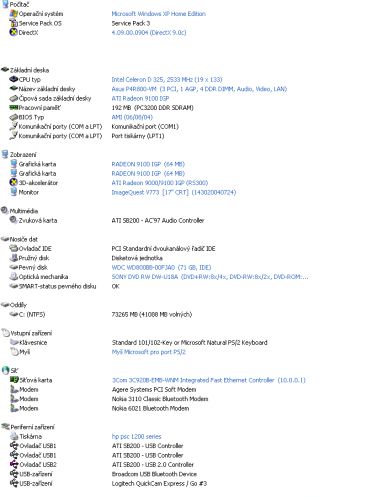Select the Standard 101/102-Key keyboard description

click(190, 342)
